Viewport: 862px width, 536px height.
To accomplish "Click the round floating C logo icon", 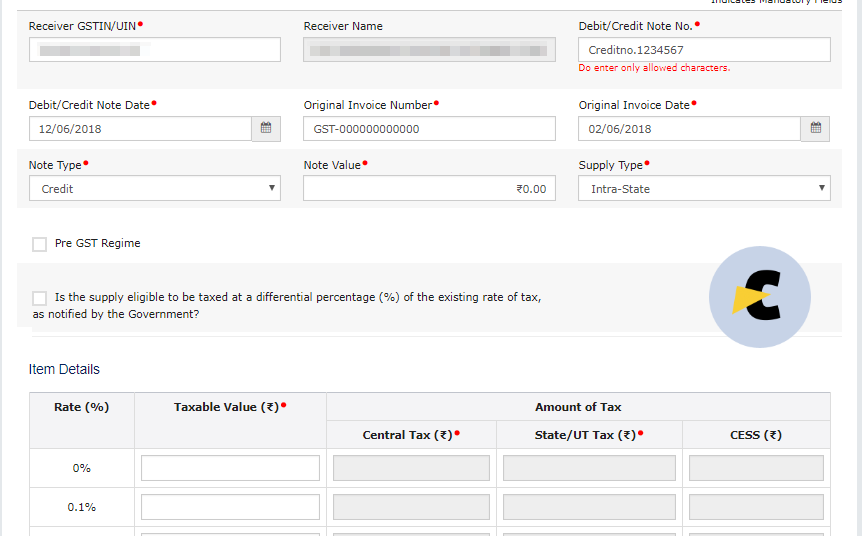I will coord(760,297).
